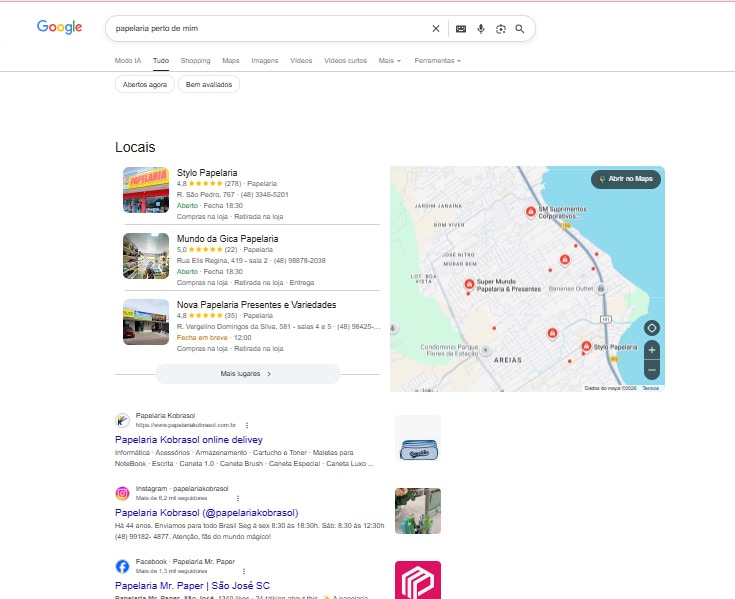735x599 pixels.
Task: Open Papelaria Kobrasol online delivey link
Action: click(x=188, y=440)
